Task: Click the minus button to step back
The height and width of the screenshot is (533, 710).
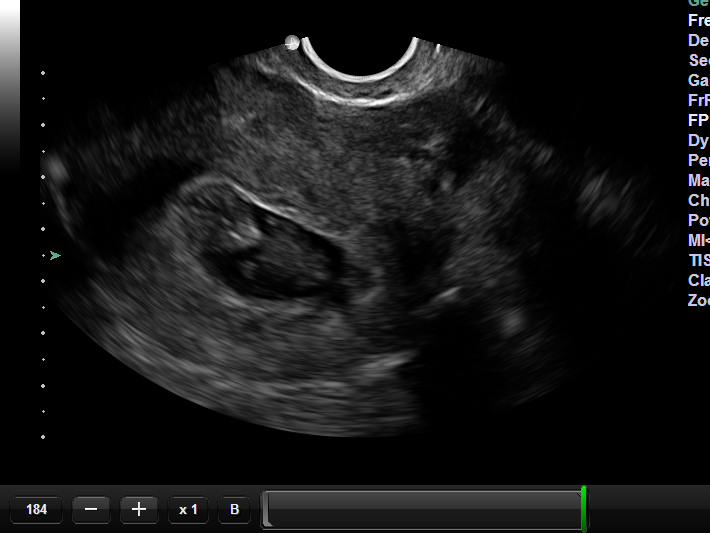Action: (x=91, y=509)
